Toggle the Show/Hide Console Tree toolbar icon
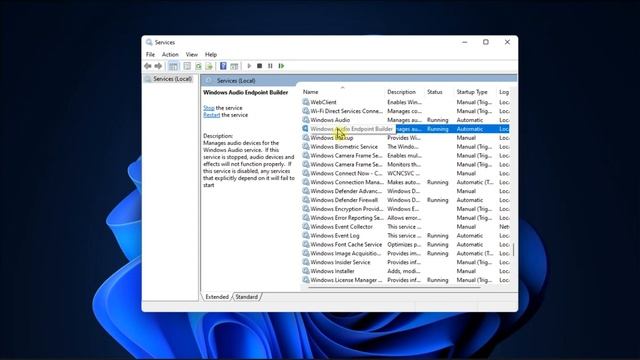 click(173, 66)
